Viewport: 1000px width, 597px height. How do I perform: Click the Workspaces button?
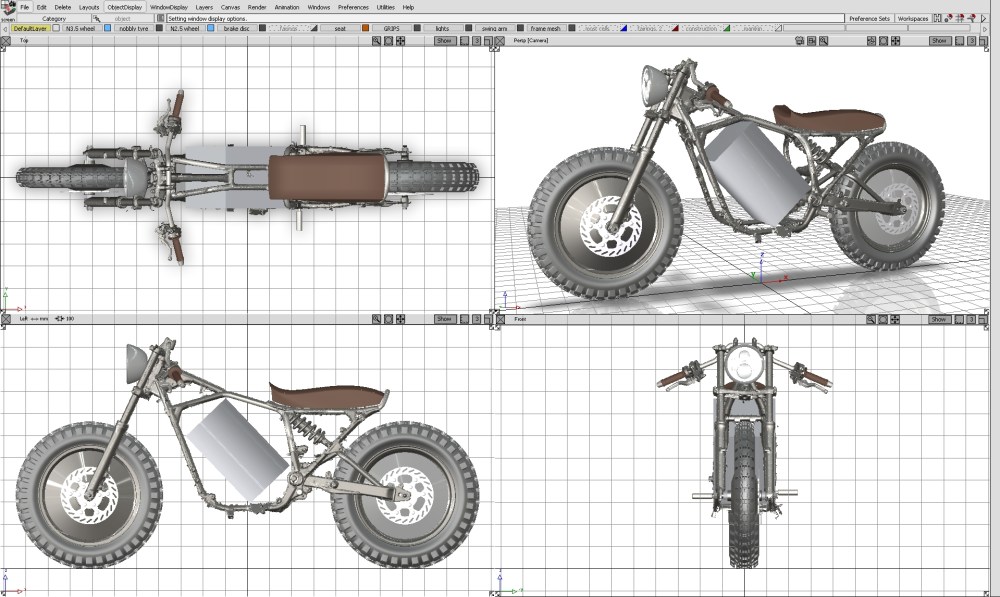912,18
